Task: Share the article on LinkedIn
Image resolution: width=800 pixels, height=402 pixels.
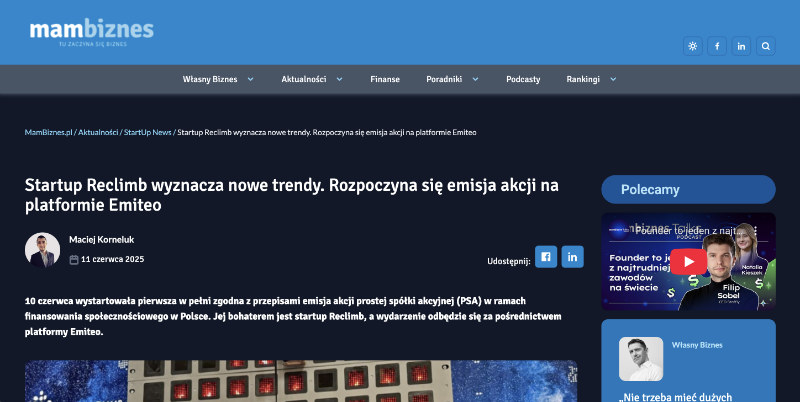Action: point(572,257)
